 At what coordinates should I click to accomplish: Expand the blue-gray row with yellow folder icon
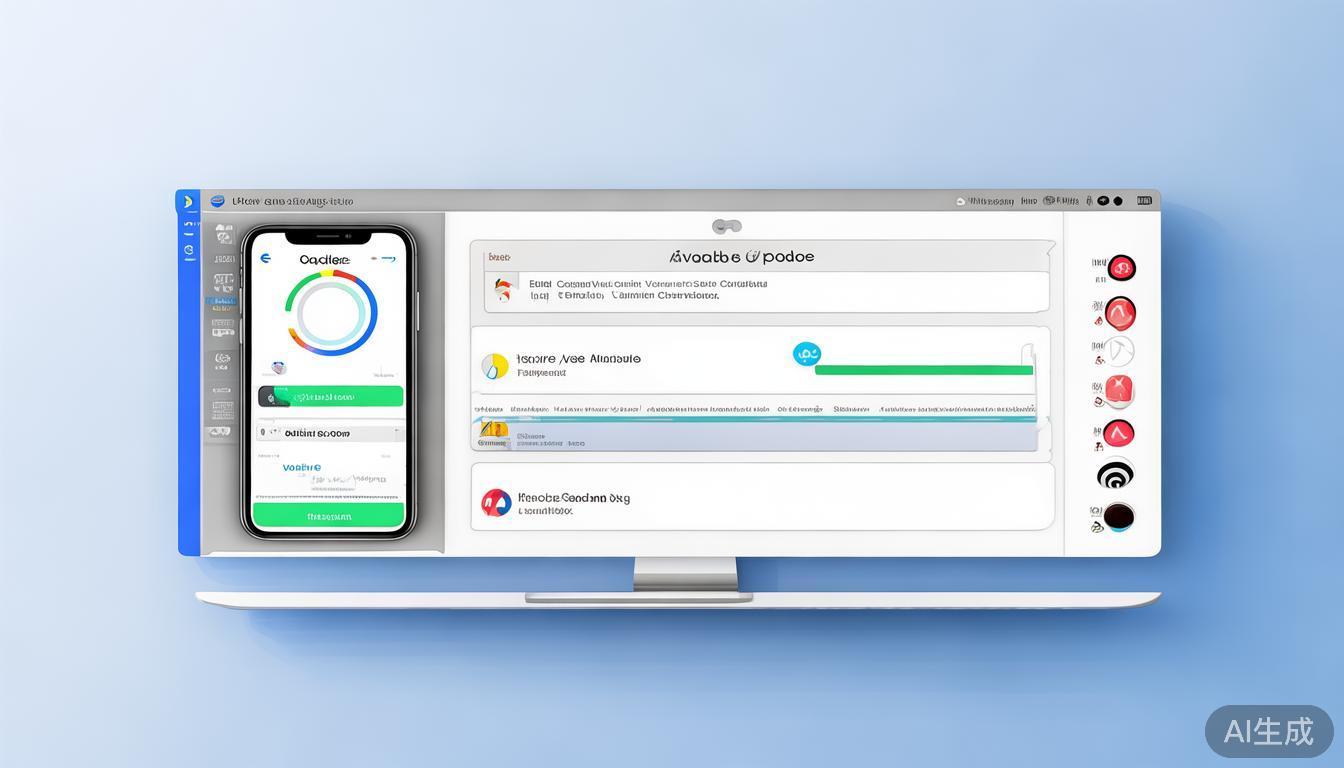755,435
